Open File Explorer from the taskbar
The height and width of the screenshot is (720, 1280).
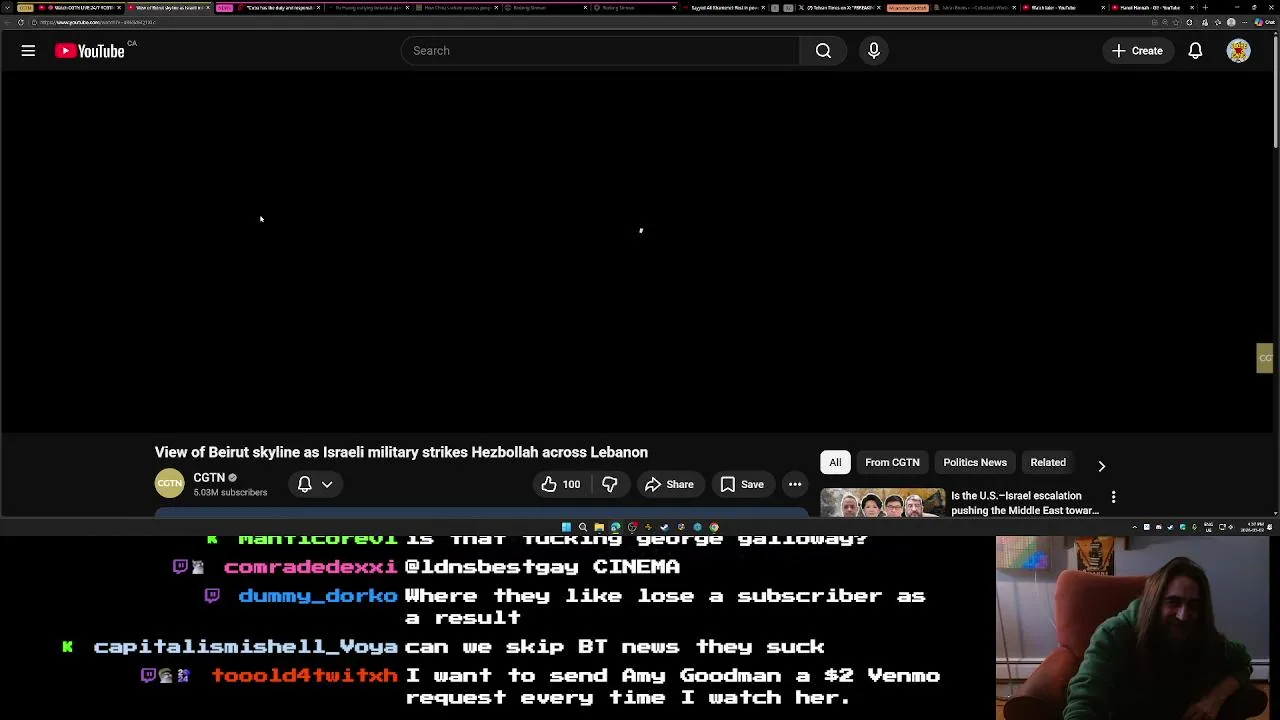pos(599,527)
